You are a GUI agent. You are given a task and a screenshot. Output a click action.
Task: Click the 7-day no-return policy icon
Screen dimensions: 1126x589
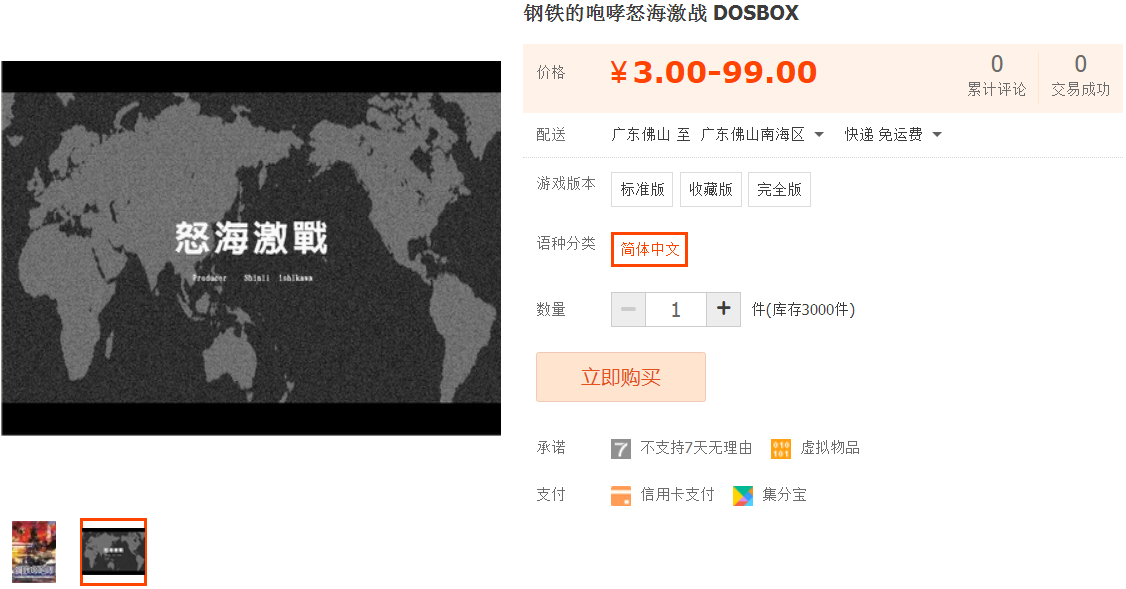[x=620, y=449]
